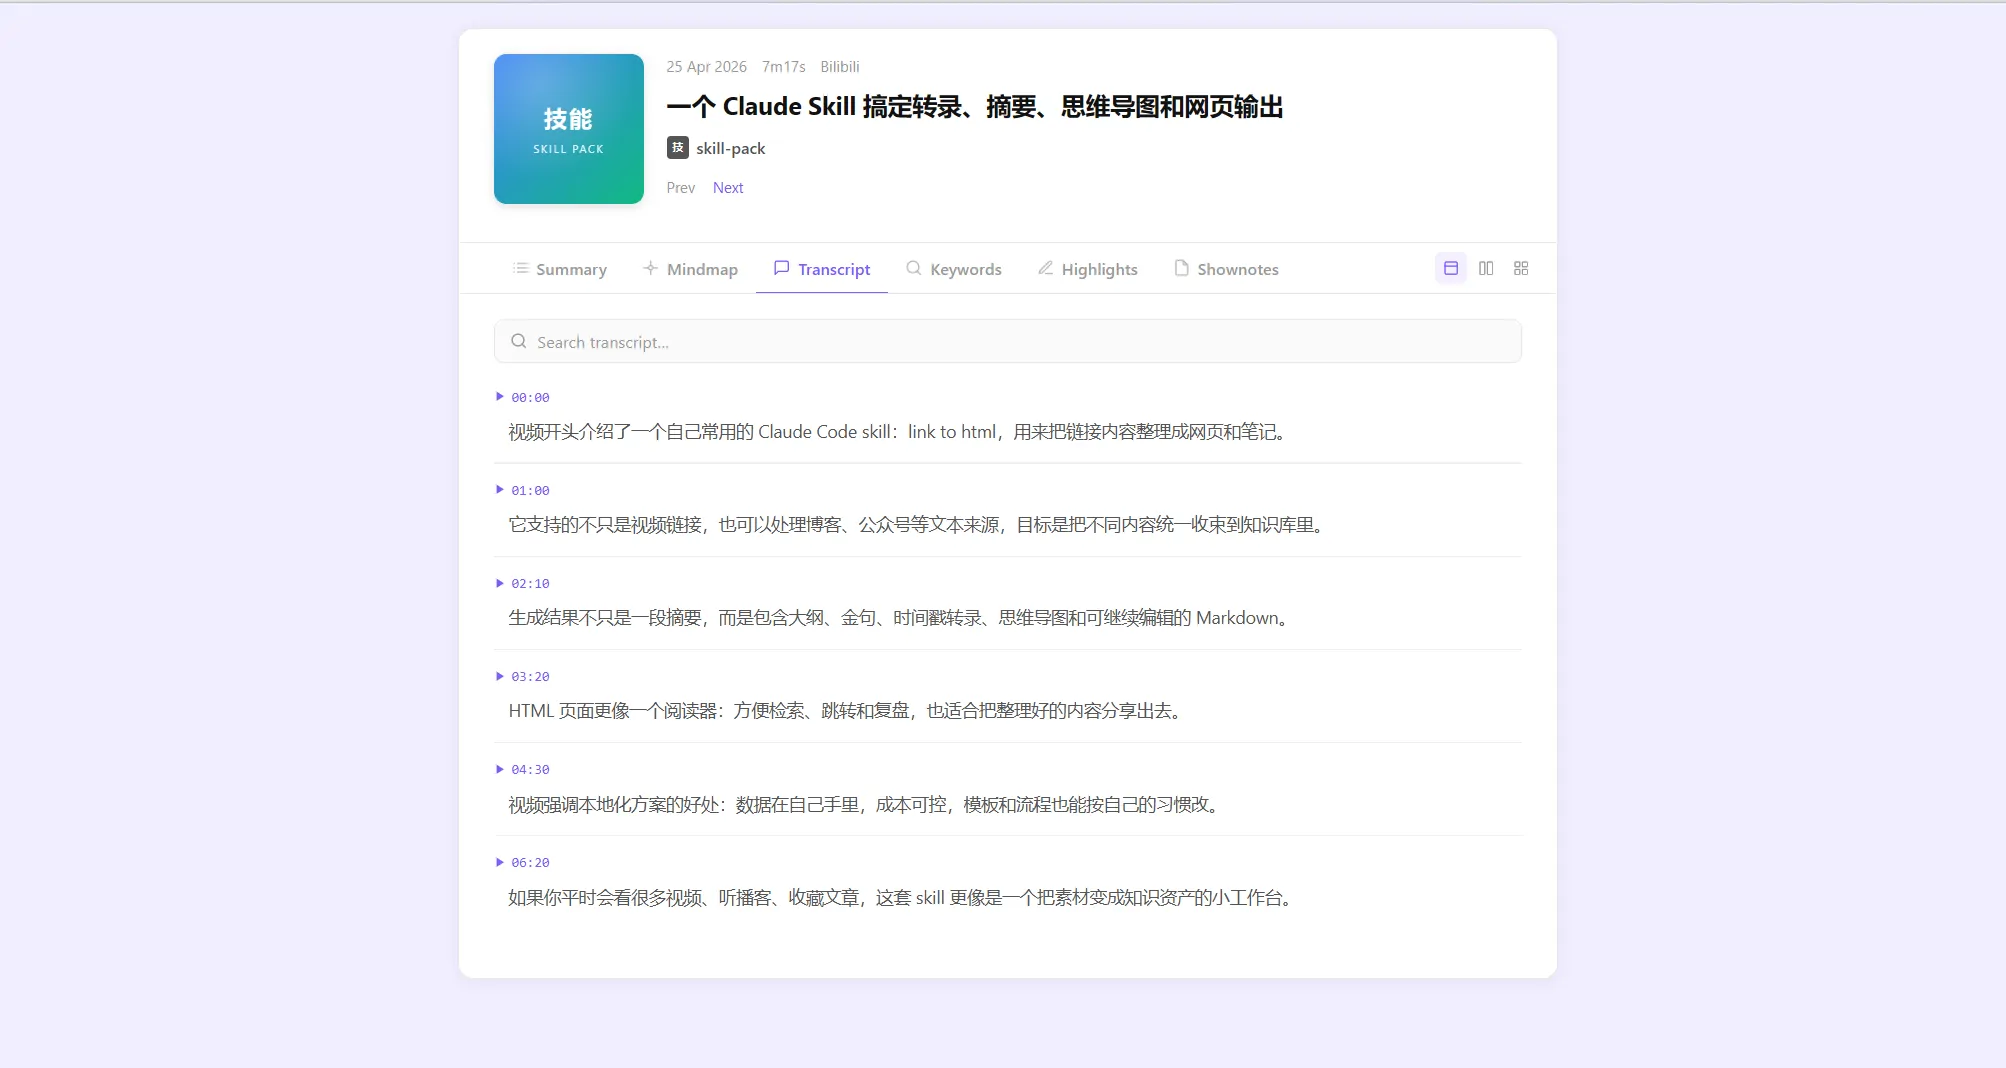
Task: Switch to two-column layout view
Action: (1486, 268)
